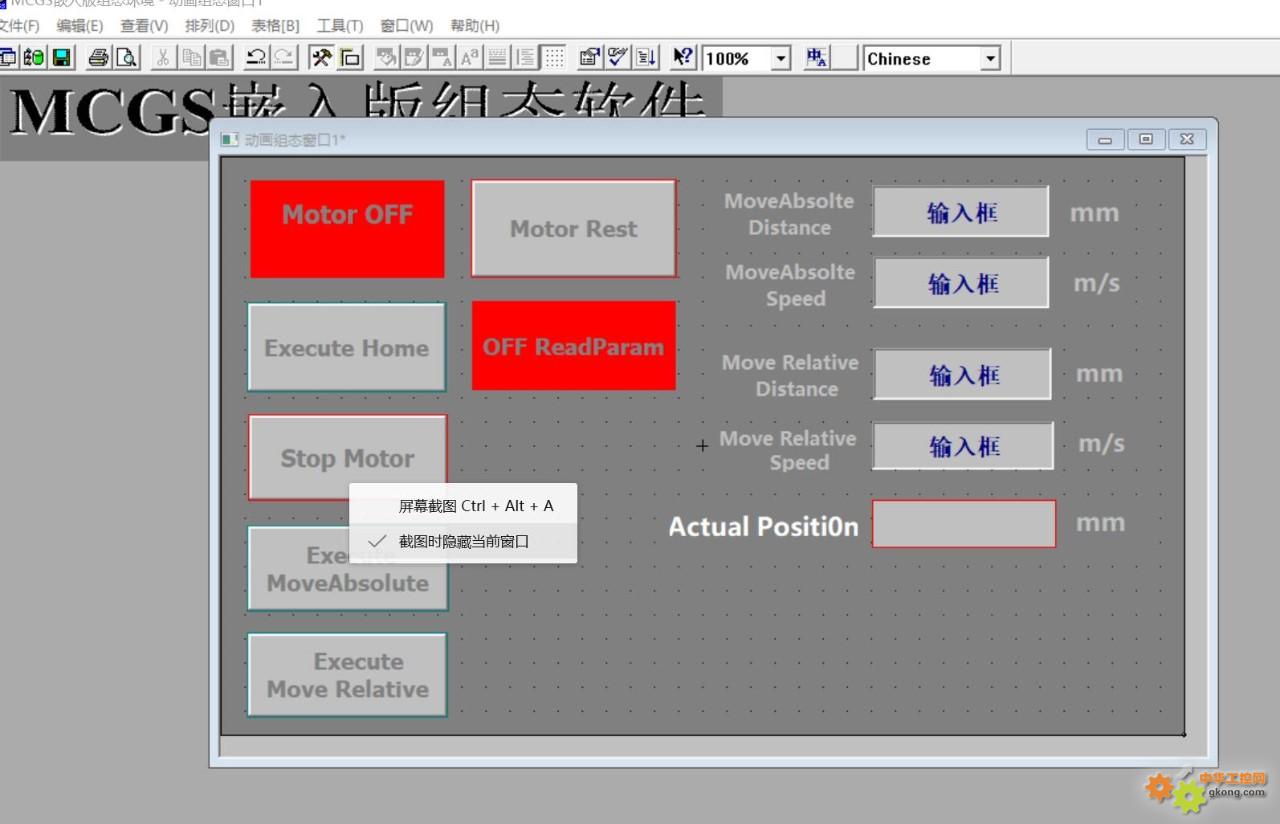Open the 工具(T) menu
Viewport: 1280px width, 824px height.
340,26
